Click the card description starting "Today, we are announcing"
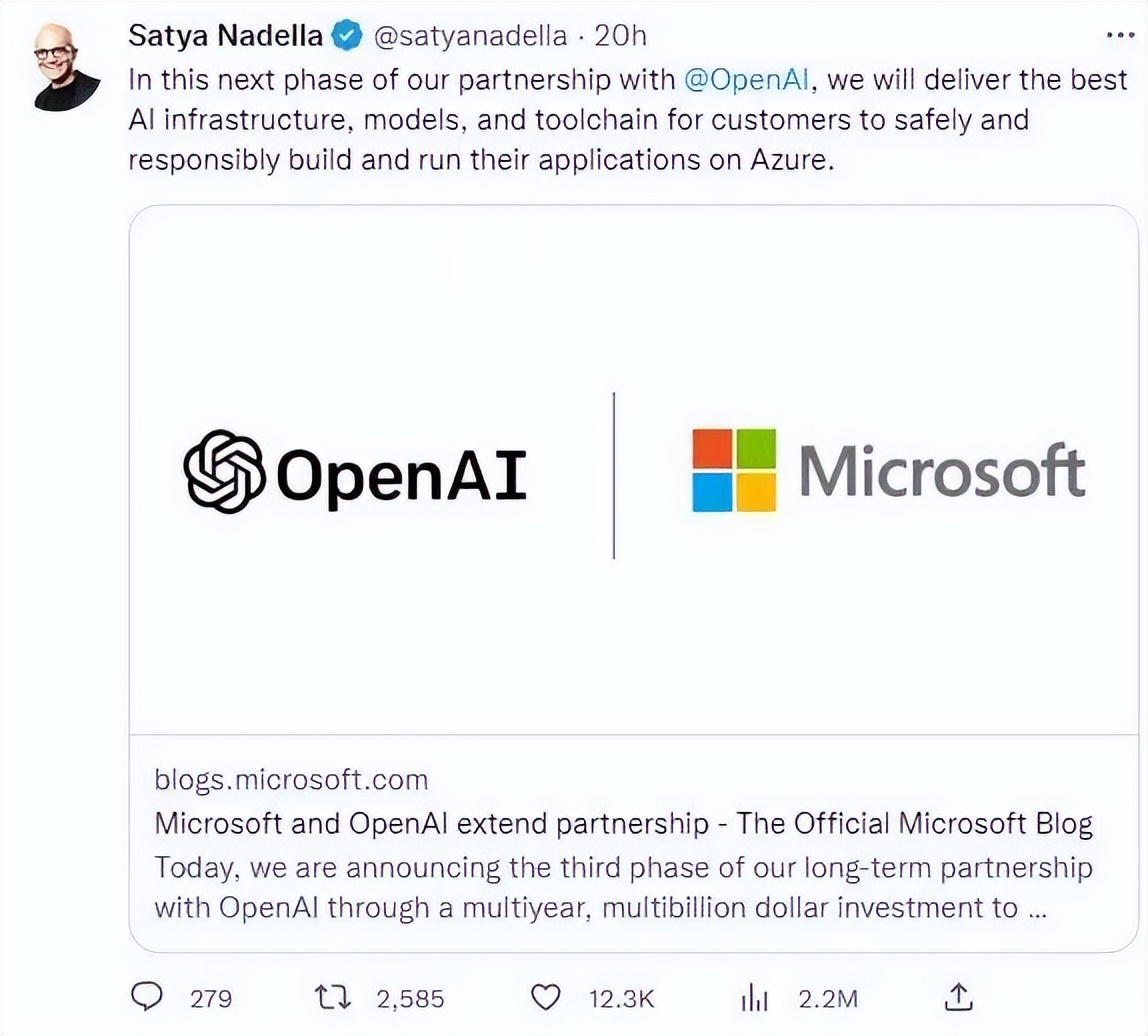 coord(624,887)
